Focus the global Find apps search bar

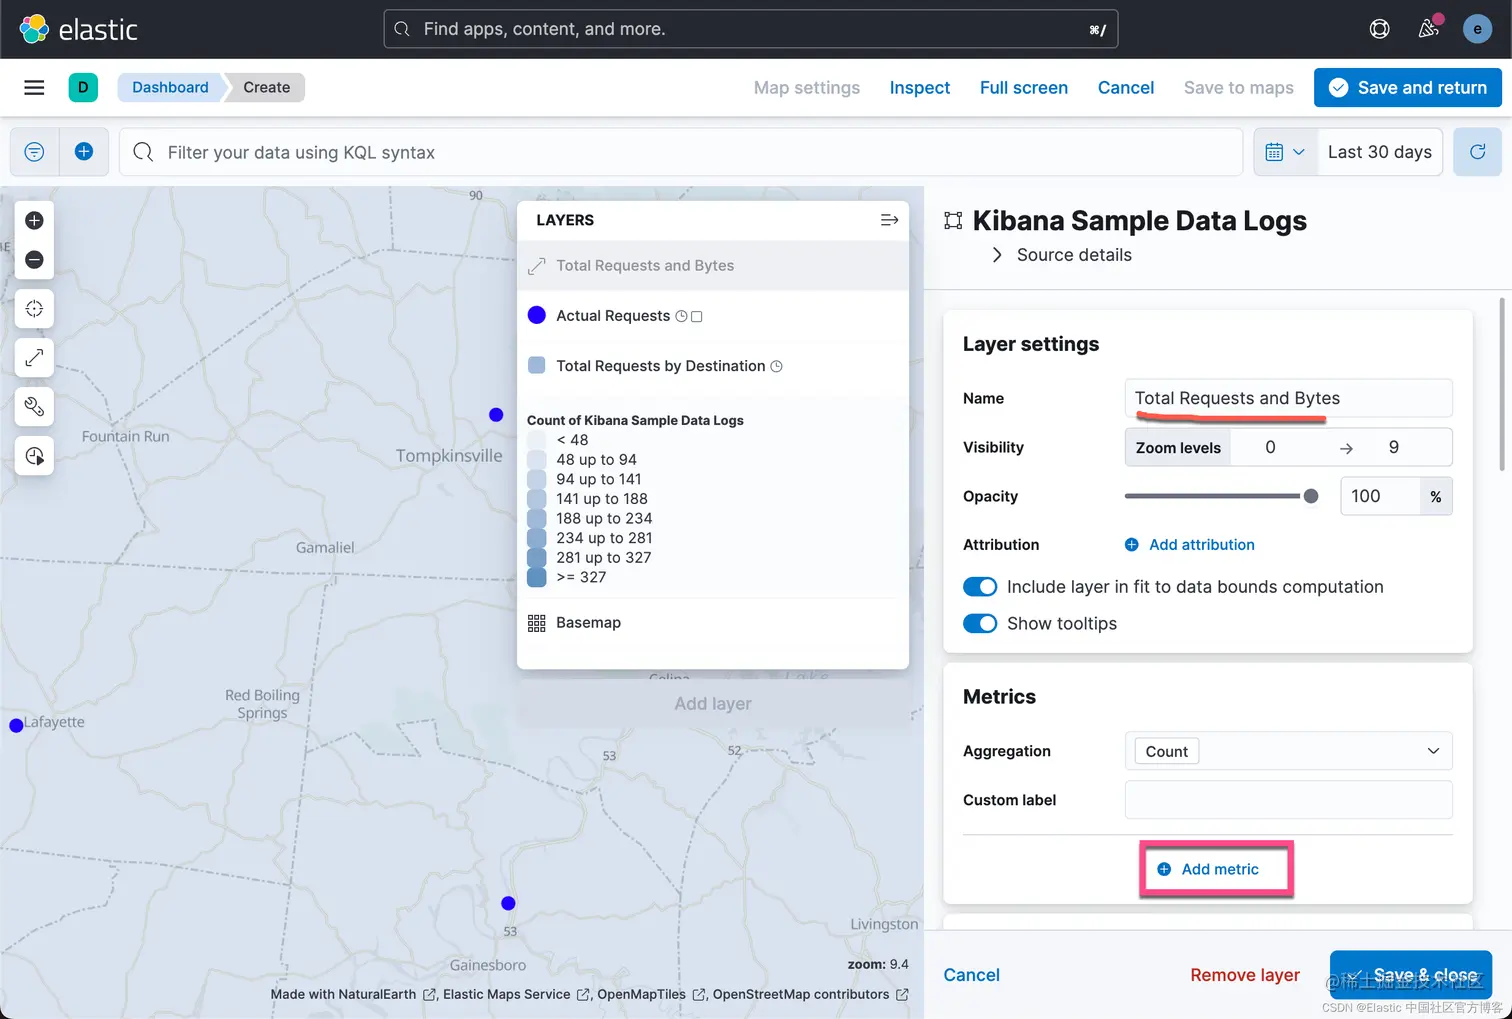pyautogui.click(x=750, y=29)
